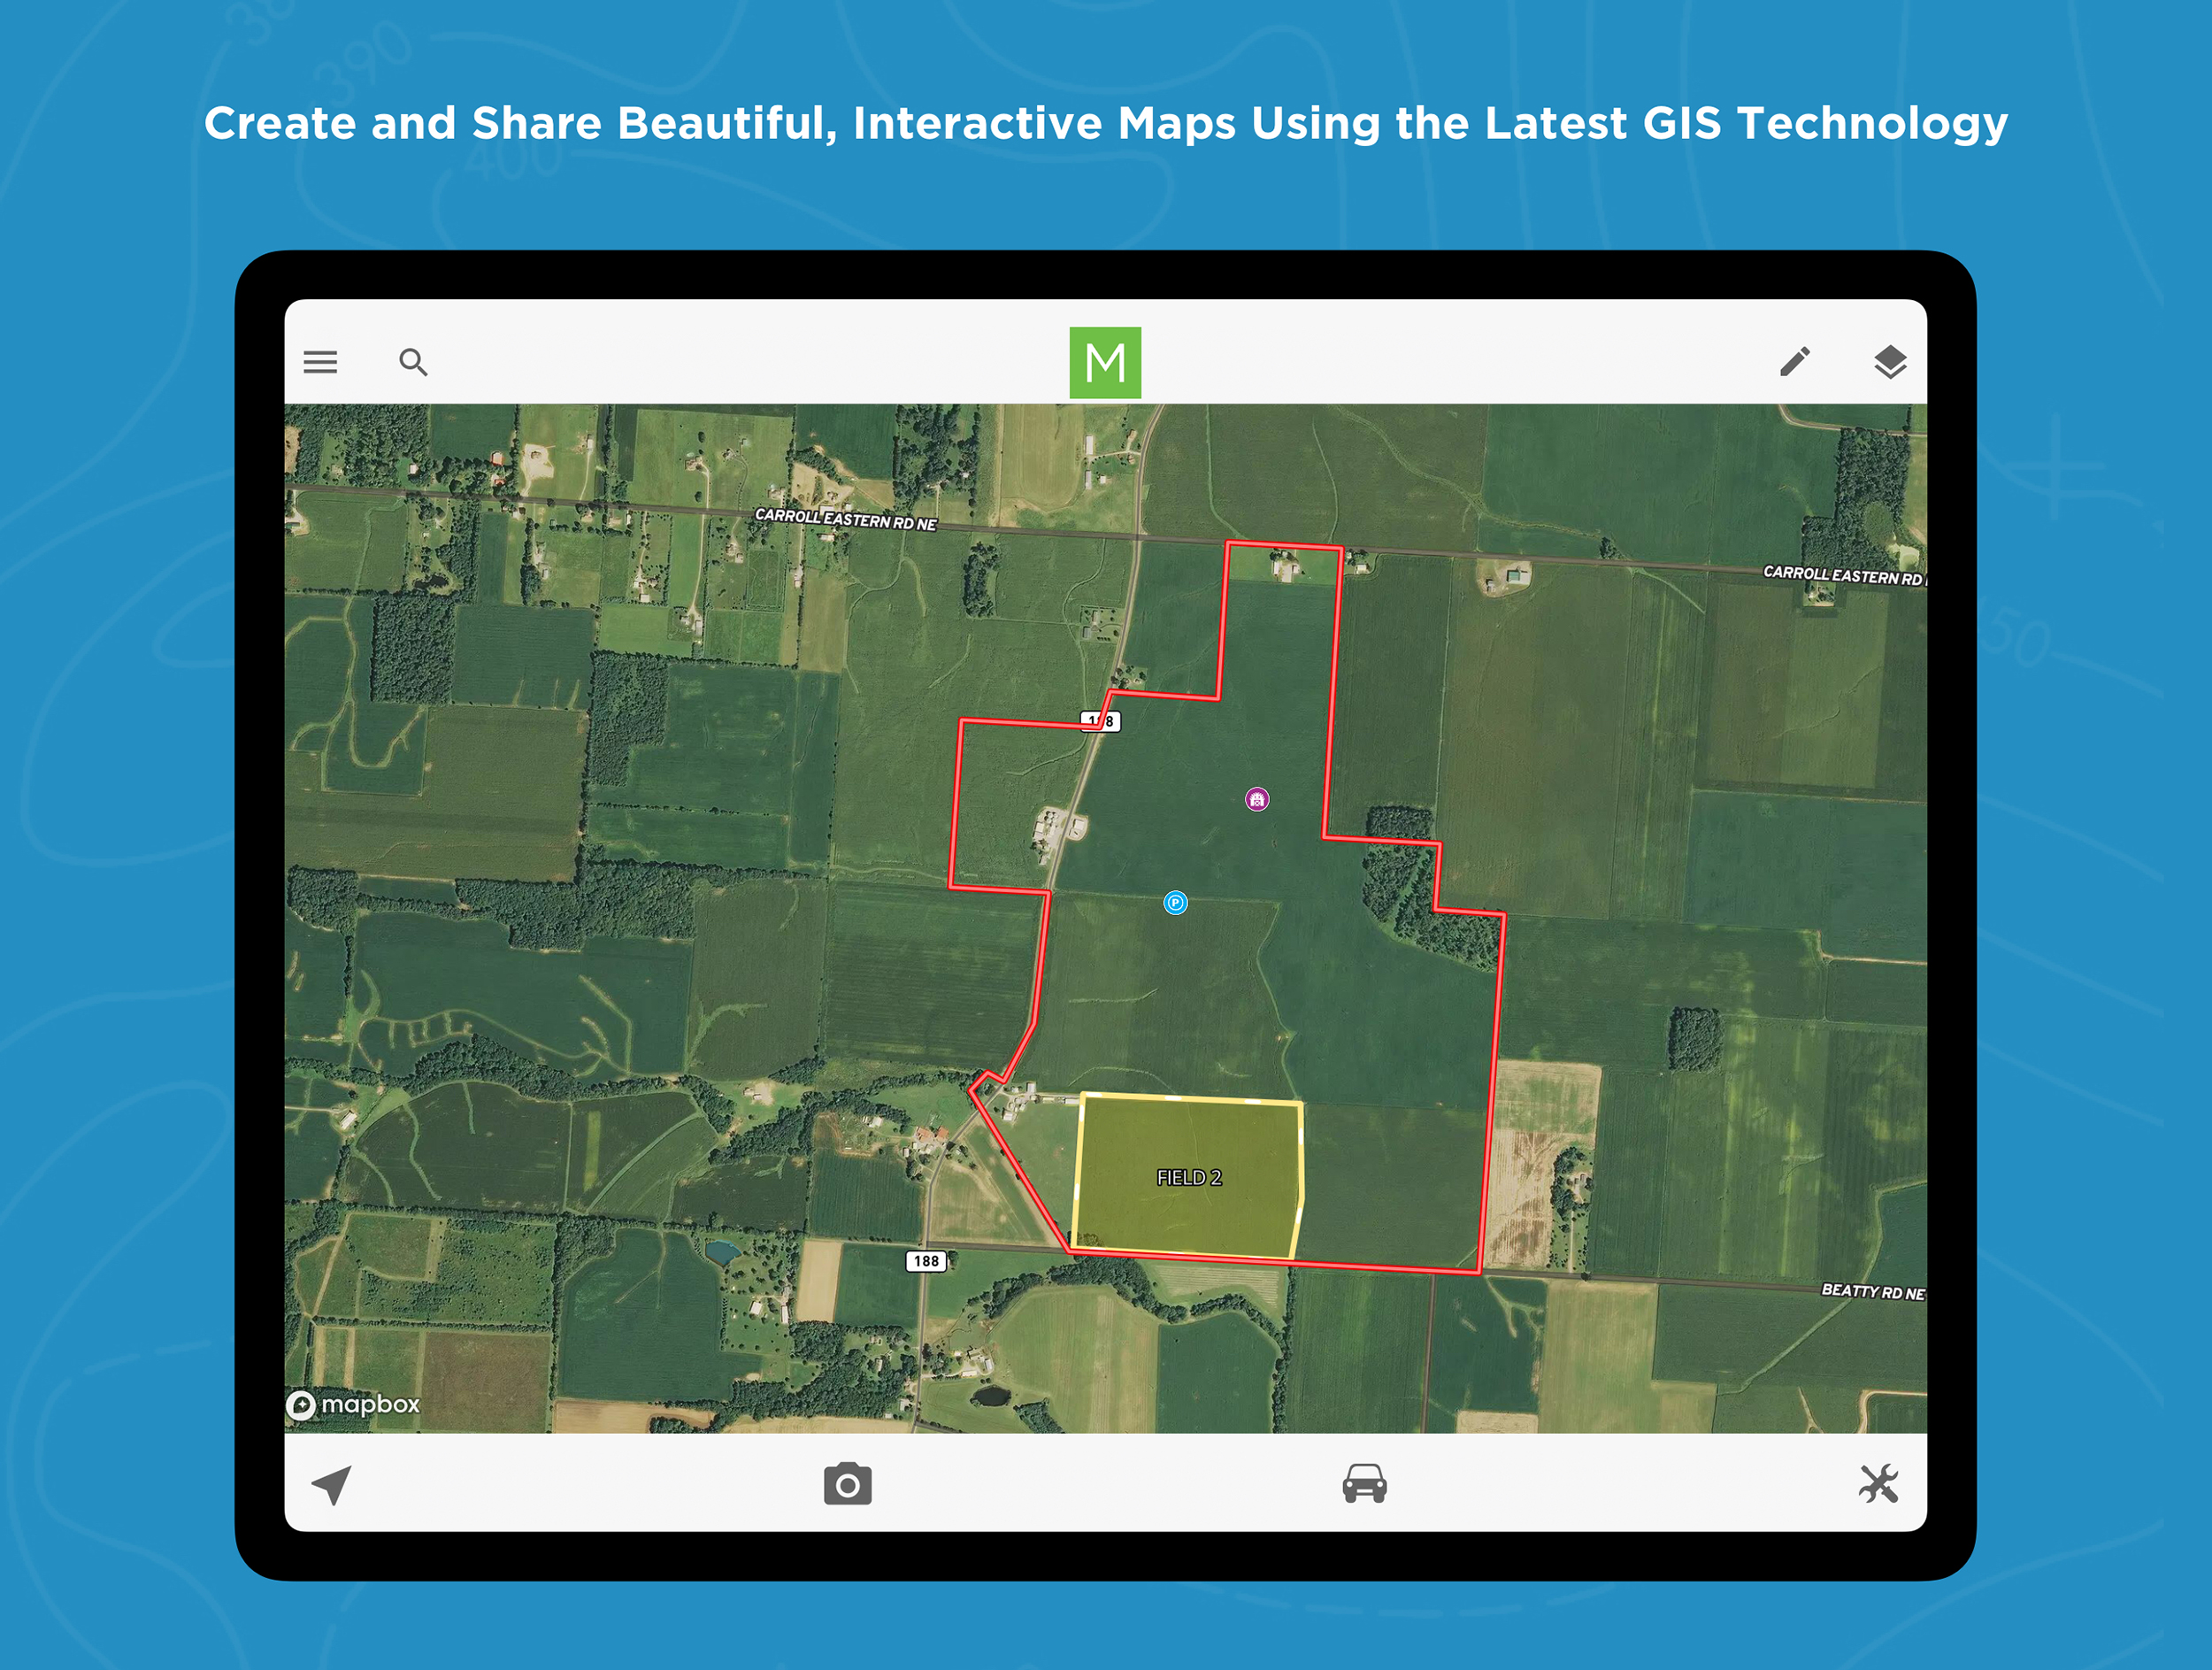2212x1670 pixels.
Task: Open the wrench tools menu
Action: pyautogui.click(x=1878, y=1484)
